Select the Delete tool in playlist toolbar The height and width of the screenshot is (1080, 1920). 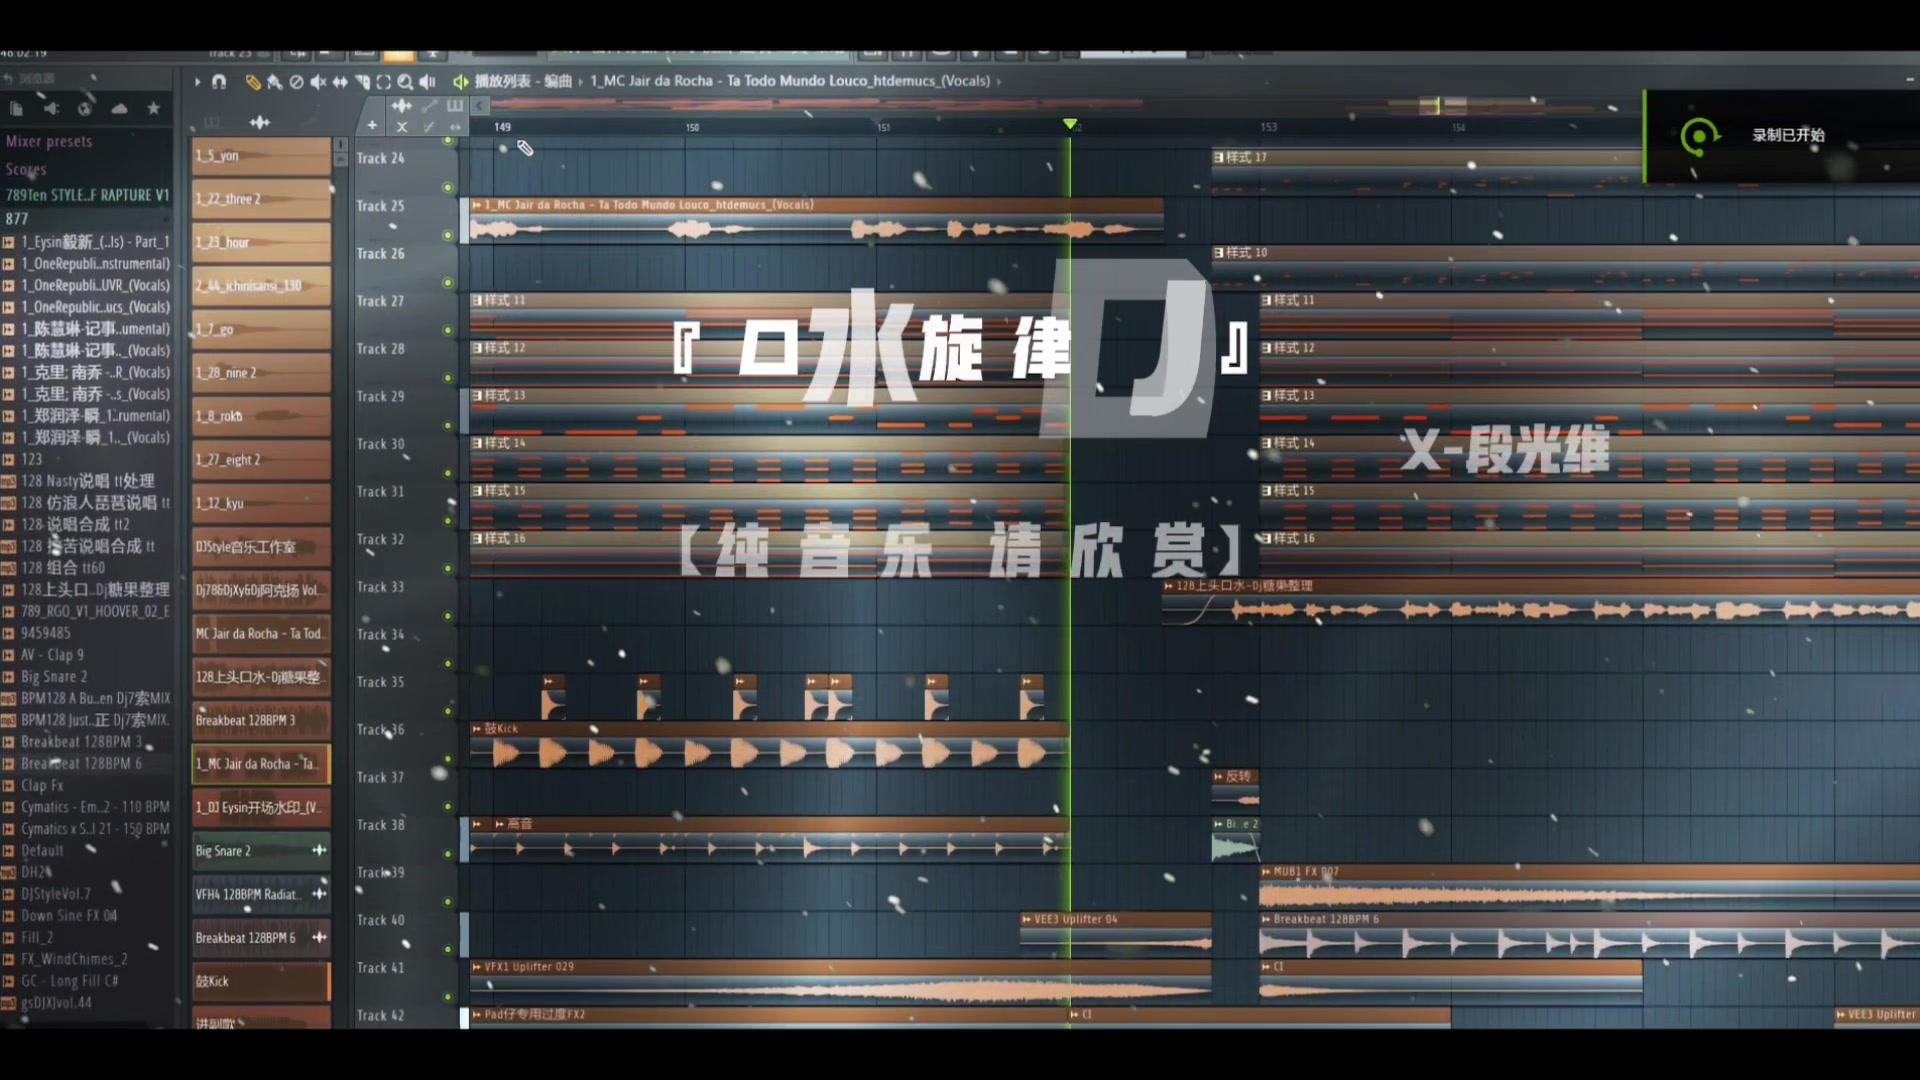296,82
